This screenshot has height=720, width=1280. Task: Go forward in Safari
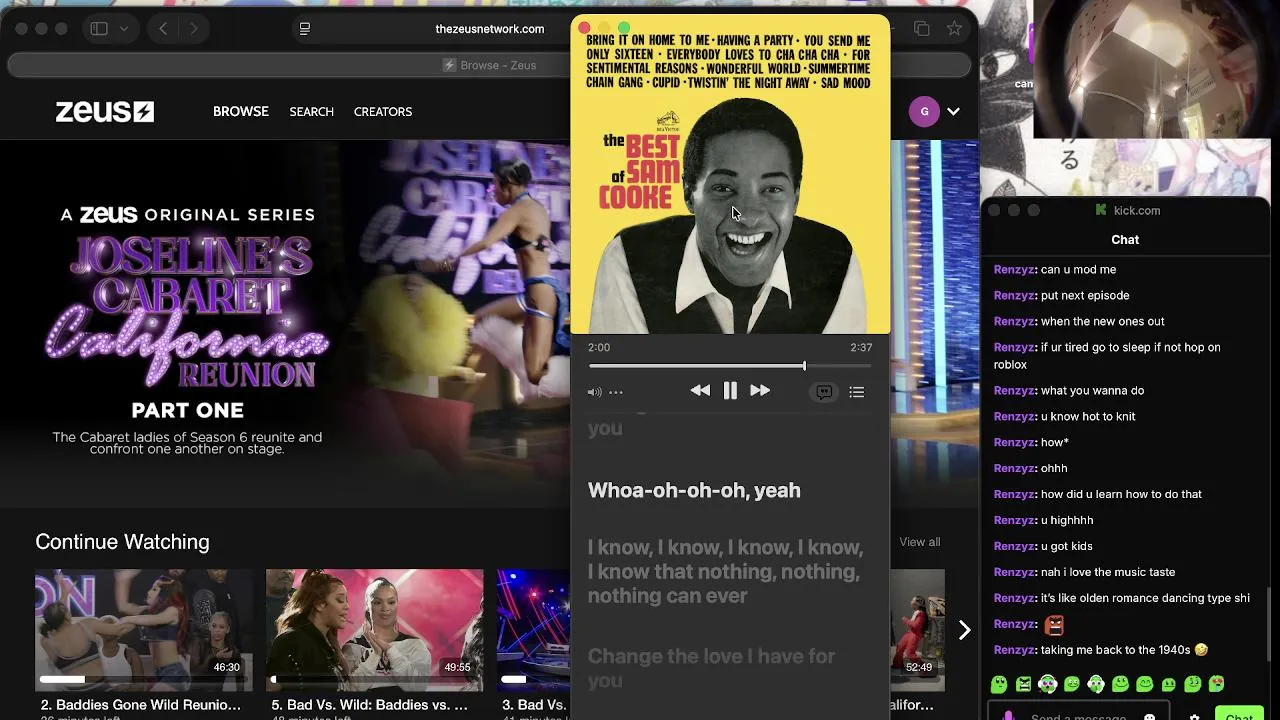[193, 29]
